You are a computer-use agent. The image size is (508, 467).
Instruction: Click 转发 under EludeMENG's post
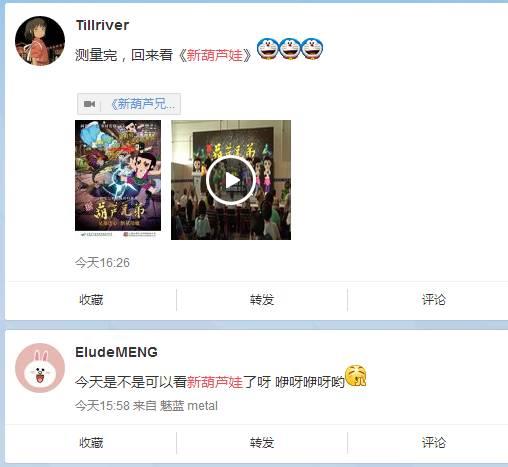(x=262, y=443)
